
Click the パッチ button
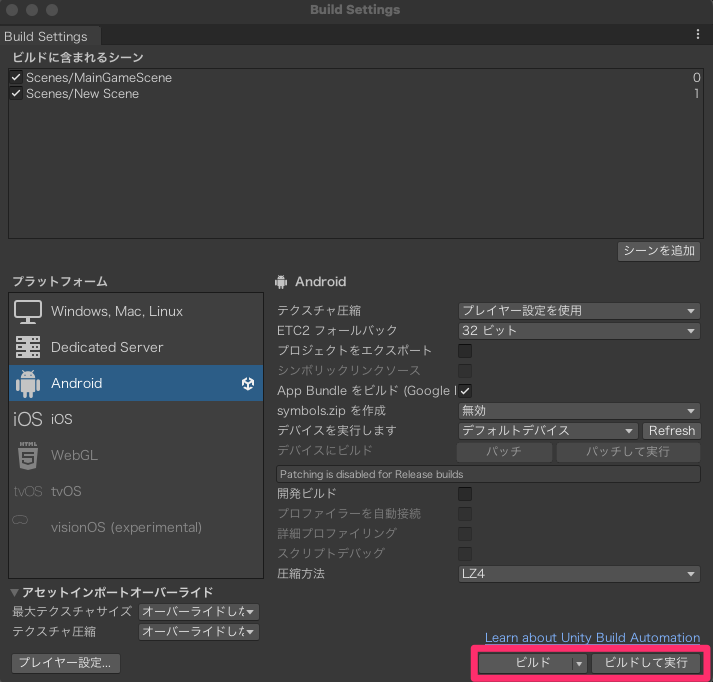504,452
